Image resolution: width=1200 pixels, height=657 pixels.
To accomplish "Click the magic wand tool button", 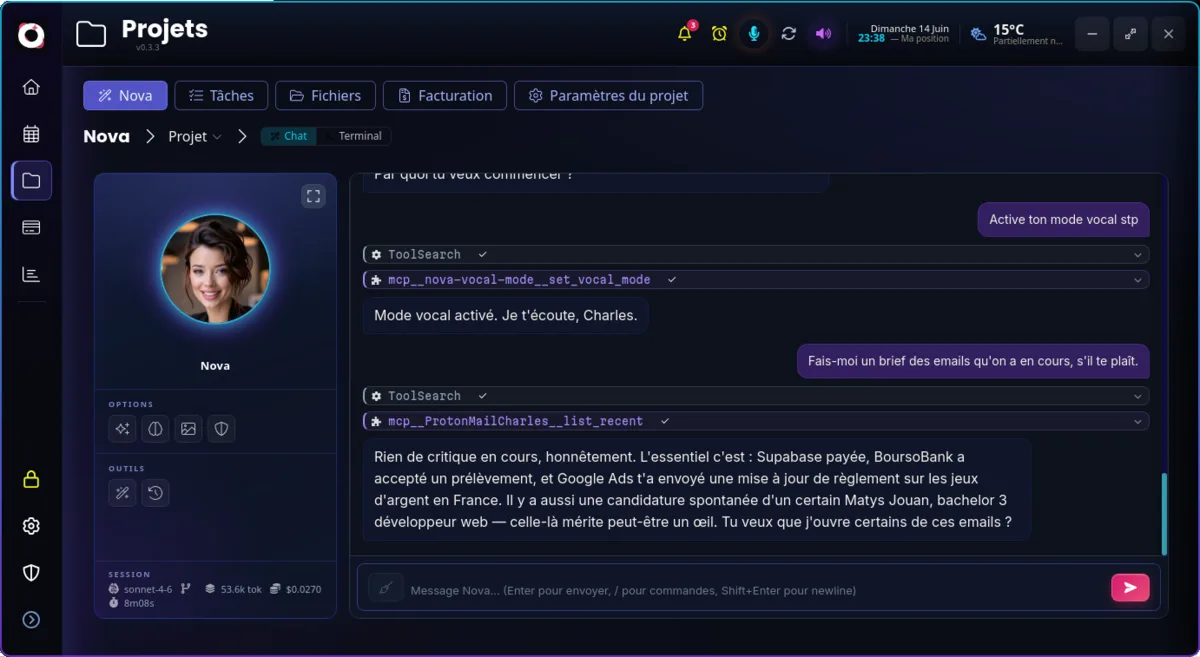I will pos(122,492).
